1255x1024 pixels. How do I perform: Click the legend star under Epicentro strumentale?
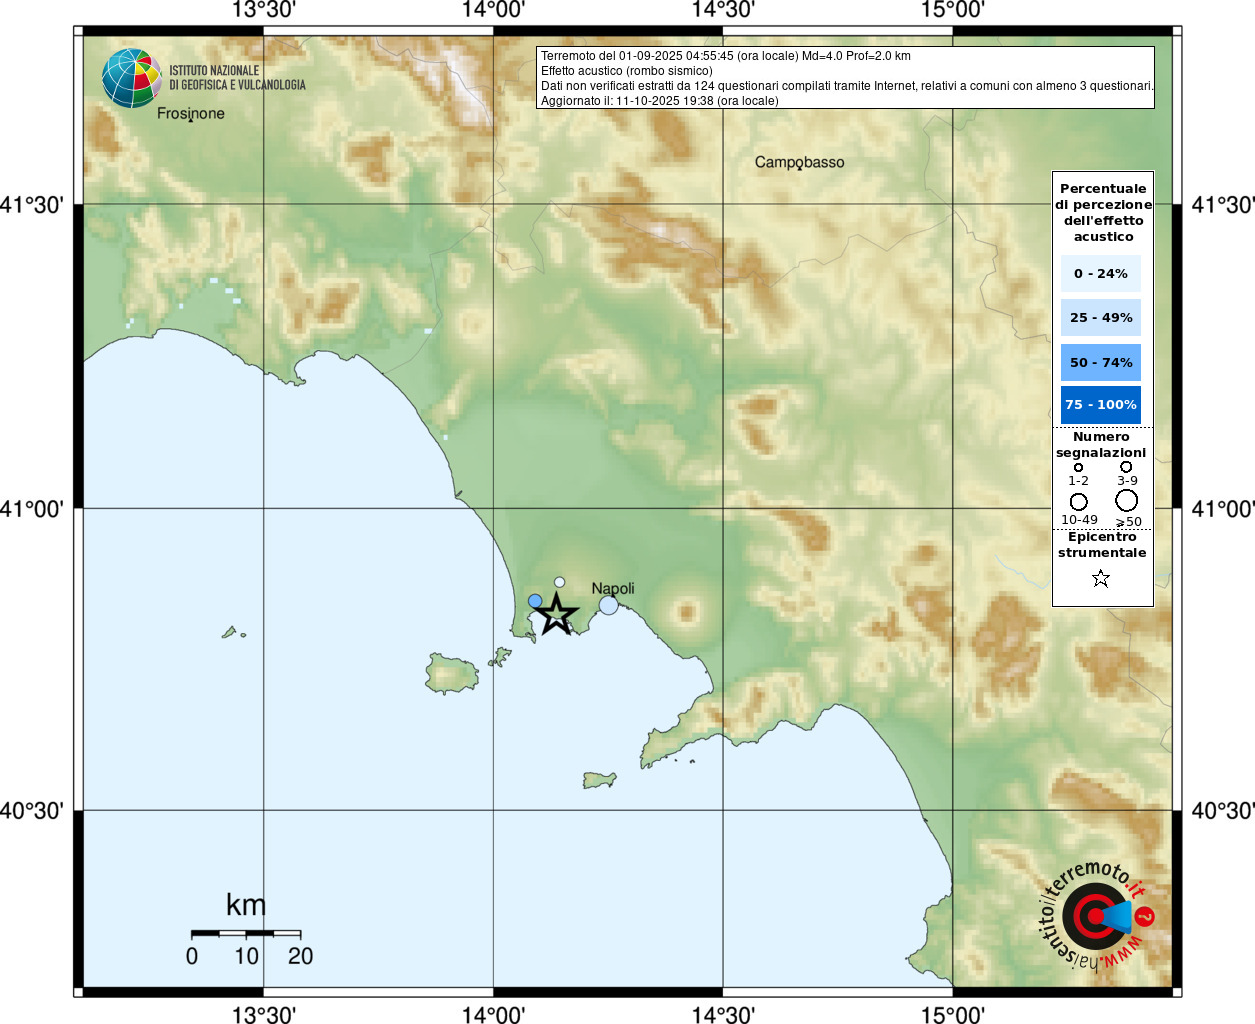1101,578
